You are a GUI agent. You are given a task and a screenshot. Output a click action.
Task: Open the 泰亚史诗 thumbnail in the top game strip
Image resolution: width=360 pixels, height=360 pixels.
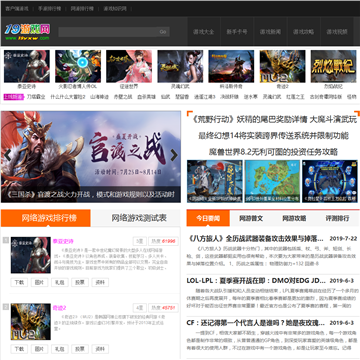[x=27, y=66]
